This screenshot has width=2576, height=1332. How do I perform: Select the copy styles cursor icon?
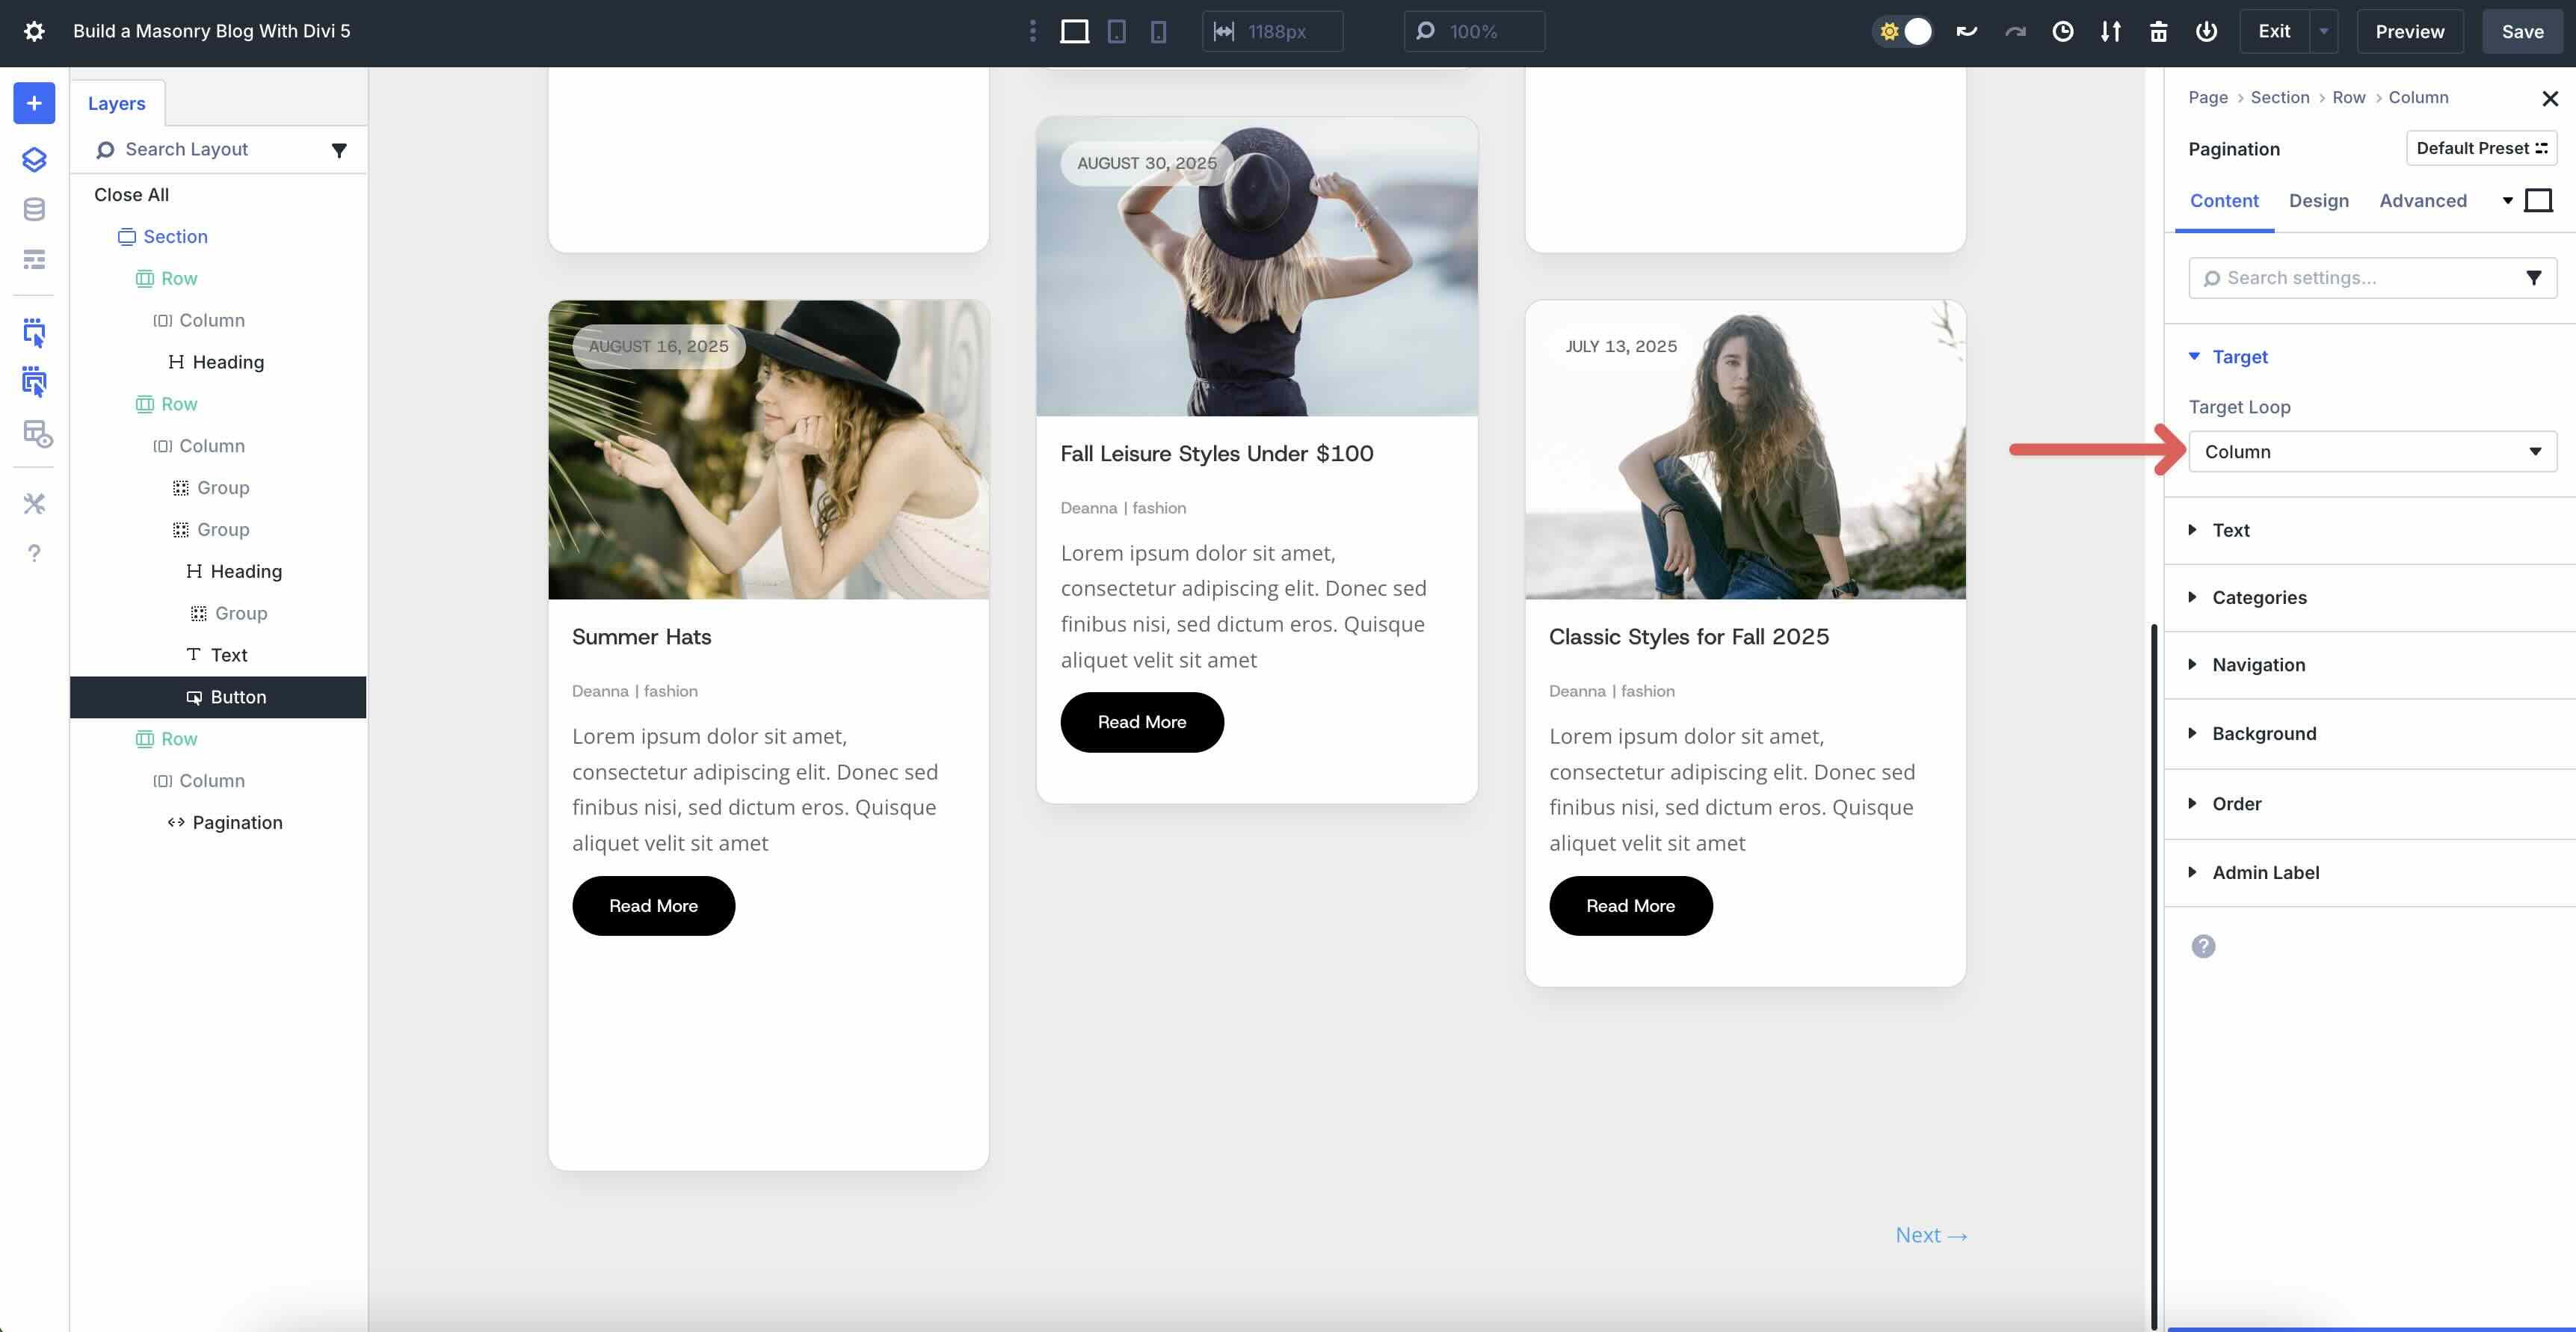click(x=34, y=332)
